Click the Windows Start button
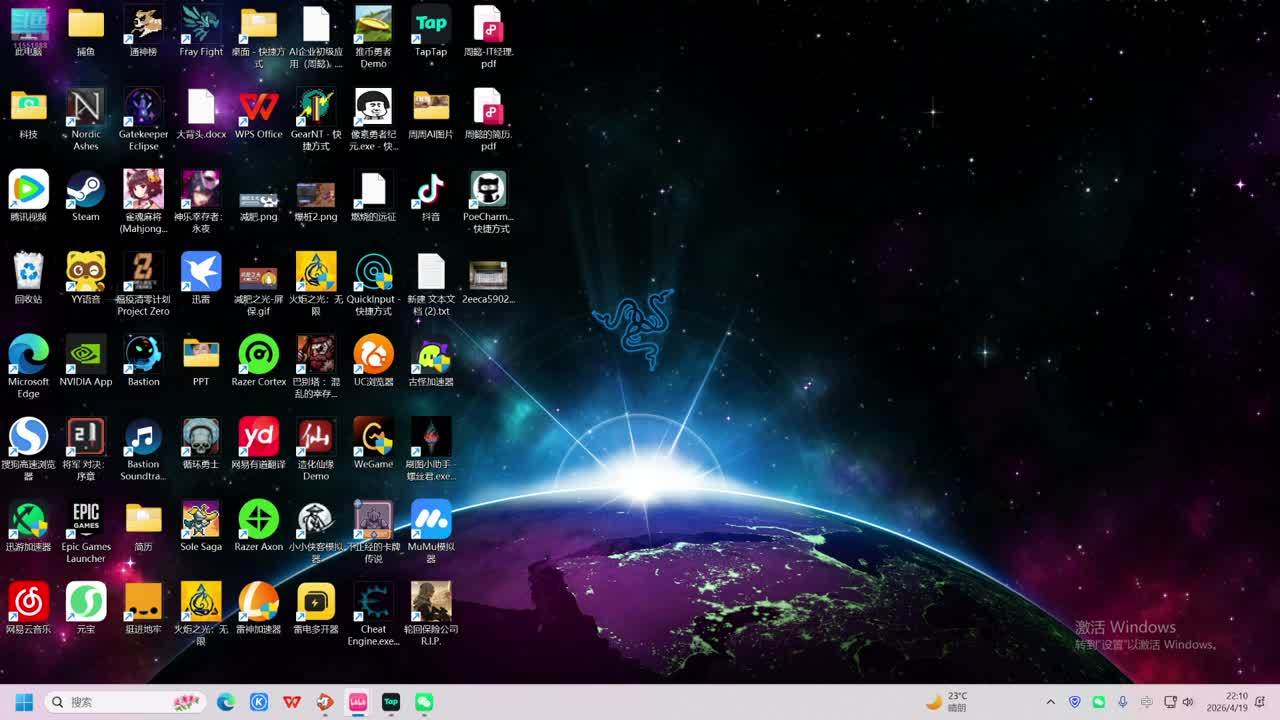The width and height of the screenshot is (1280, 720). [24, 702]
